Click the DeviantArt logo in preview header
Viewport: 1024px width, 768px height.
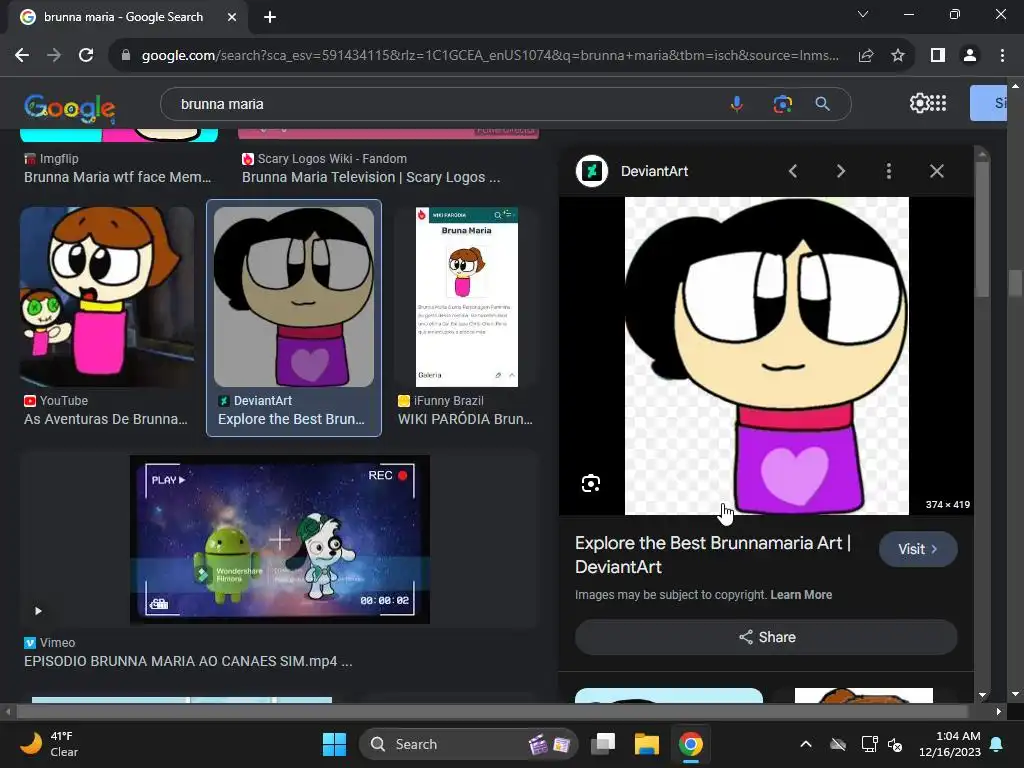592,171
